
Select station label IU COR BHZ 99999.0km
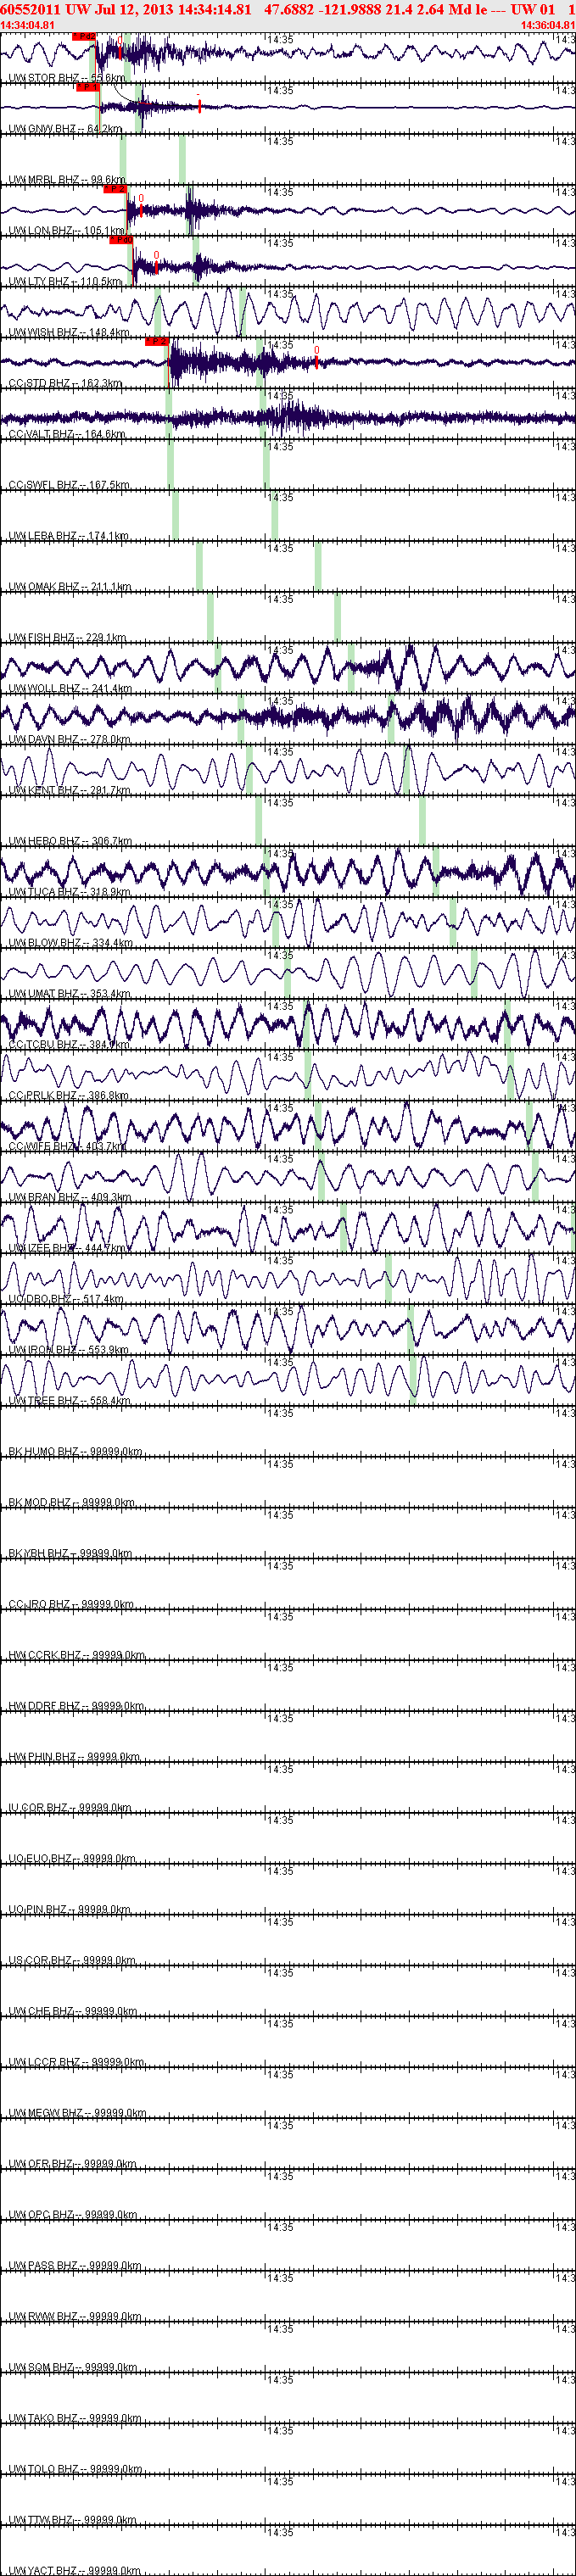70,1809
